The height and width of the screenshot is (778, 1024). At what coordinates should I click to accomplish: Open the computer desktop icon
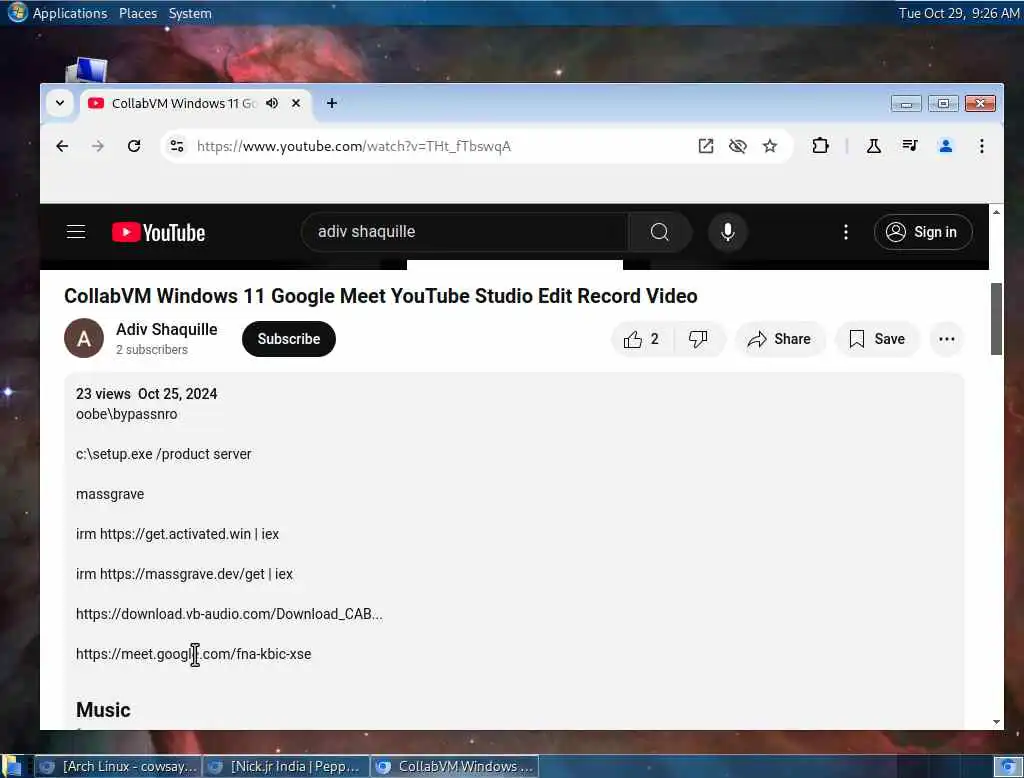click(86, 69)
